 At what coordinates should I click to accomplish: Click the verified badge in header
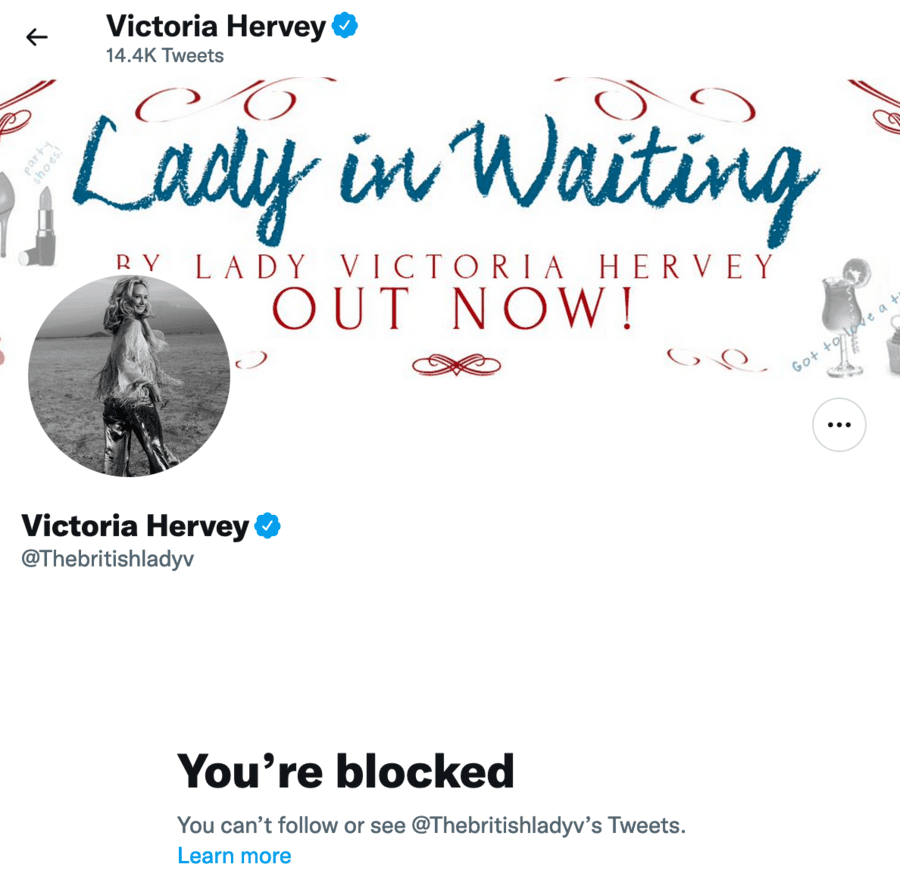tap(344, 25)
